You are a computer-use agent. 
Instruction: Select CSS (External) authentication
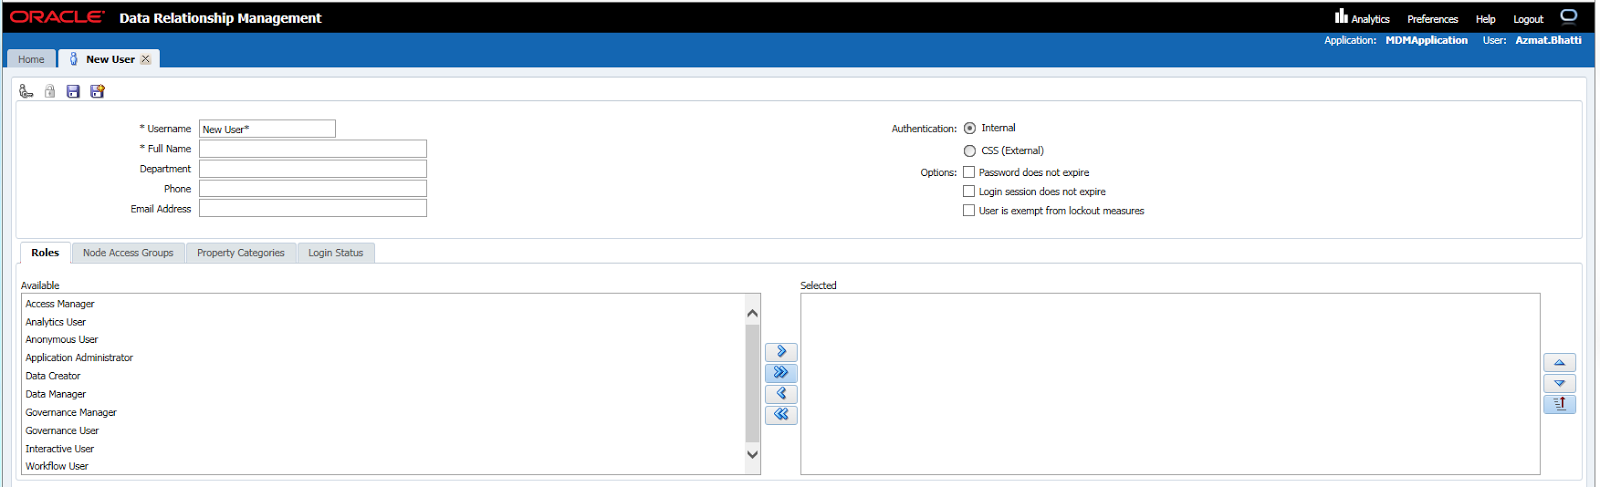point(969,151)
